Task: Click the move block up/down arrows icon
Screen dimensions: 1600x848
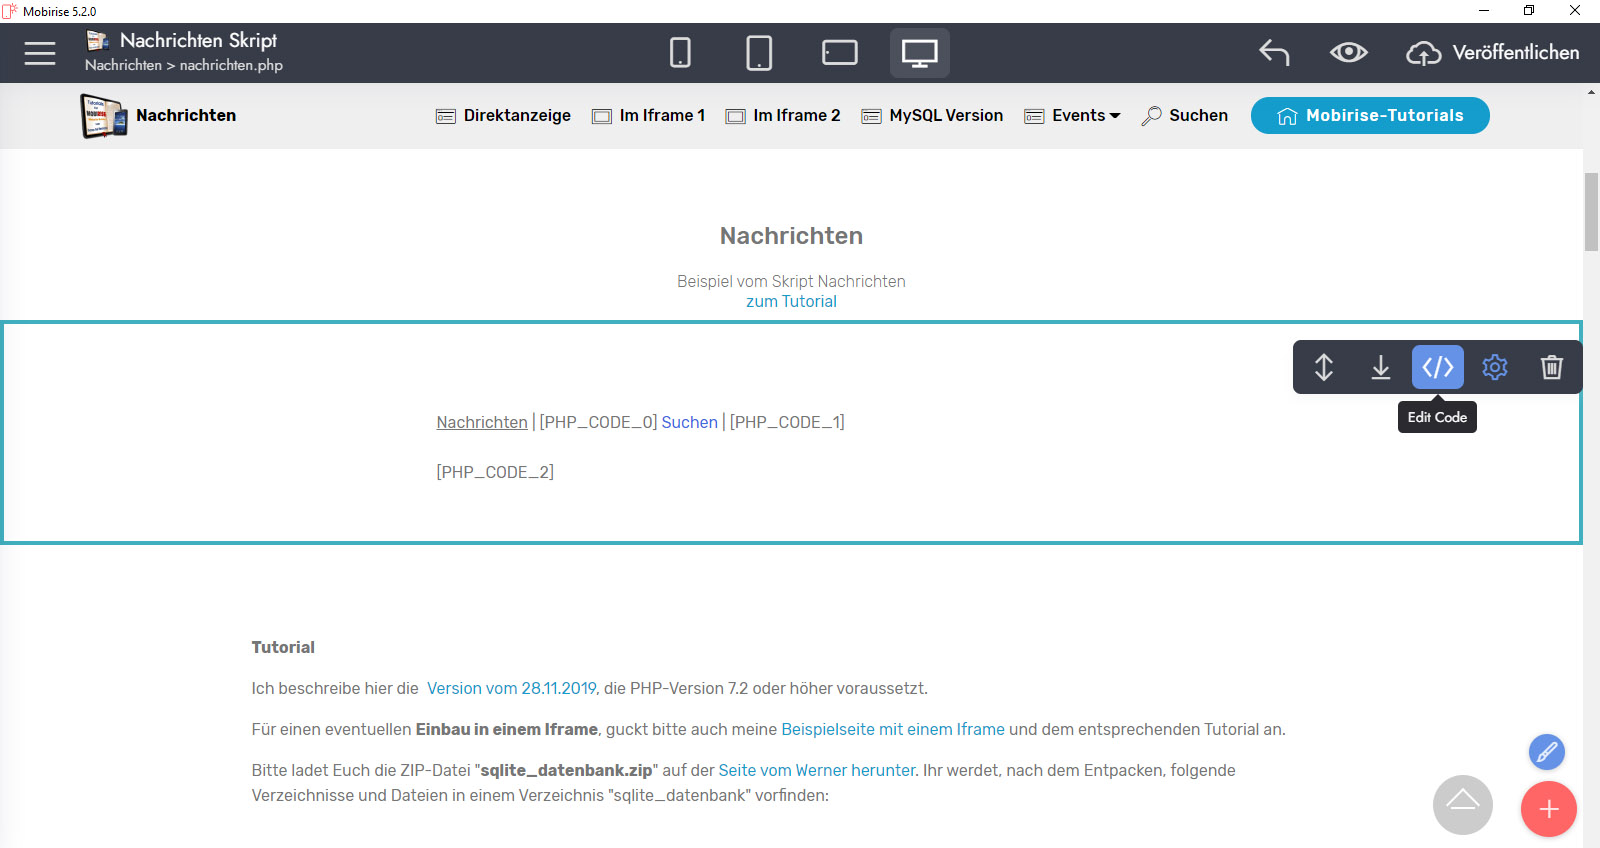Action: [1323, 367]
